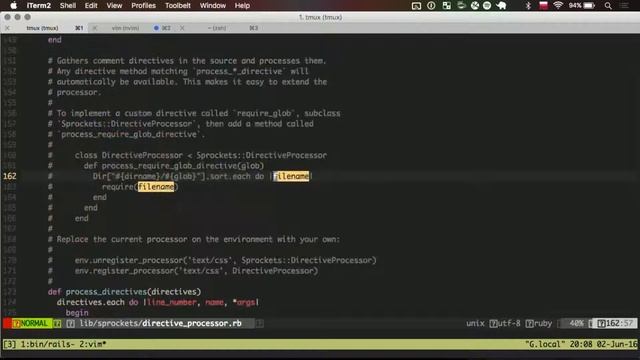Open the Profiles menu
This screenshot has width=640, height=360.
[143, 5]
